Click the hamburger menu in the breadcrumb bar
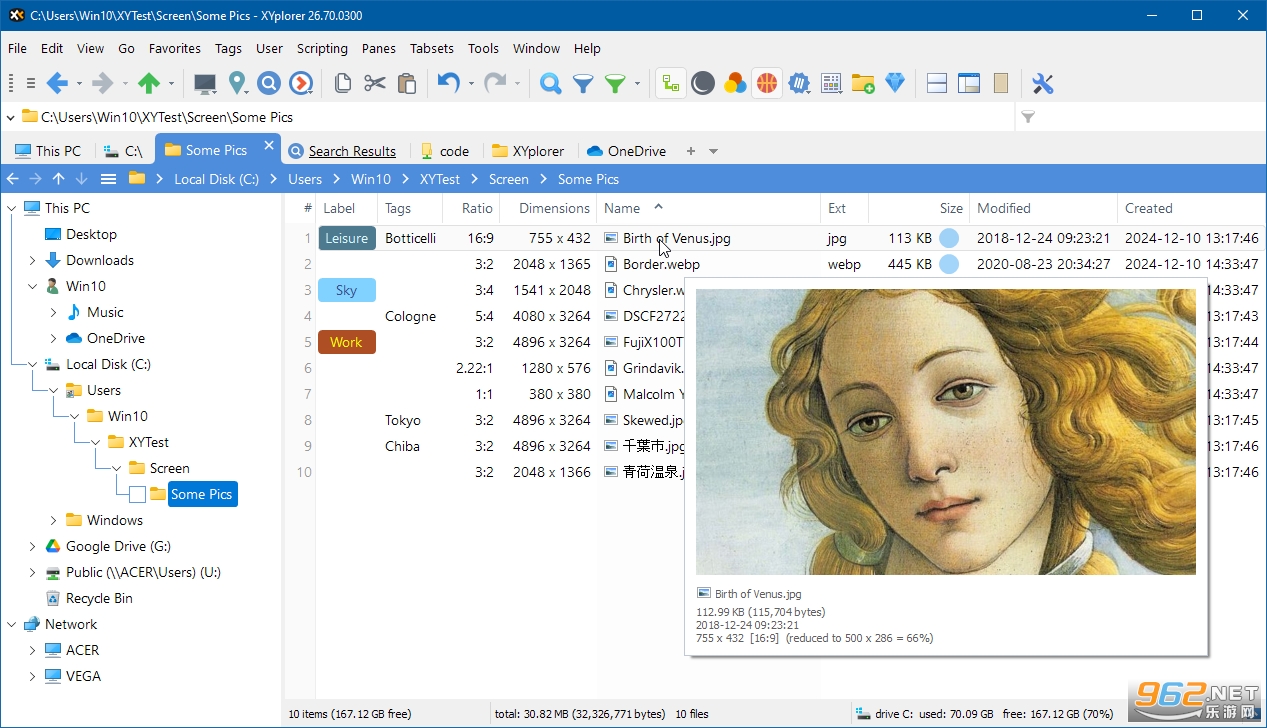Viewport: 1267px width, 728px height. (108, 179)
